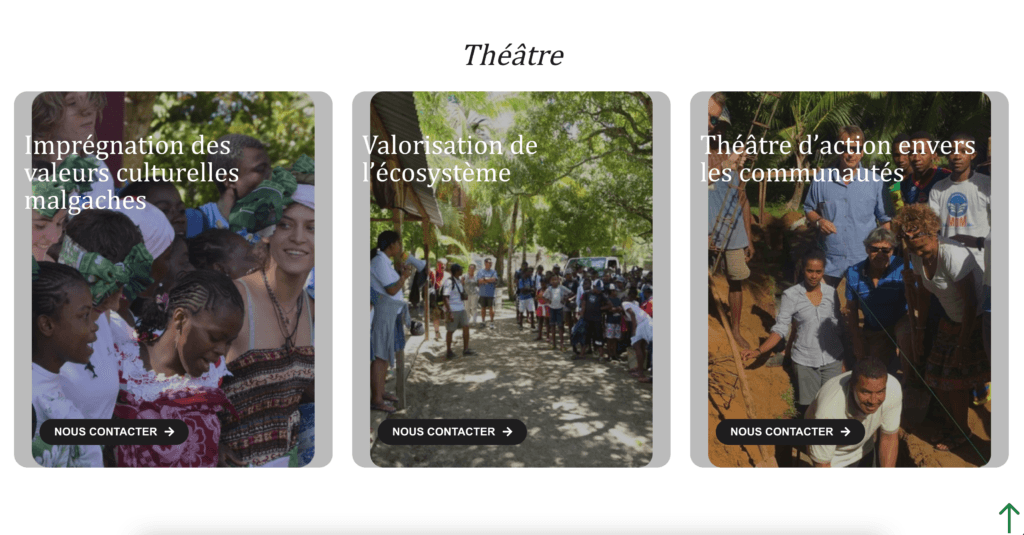This screenshot has width=1024, height=535.
Task: Click the white van in the Valorisation photo
Action: point(591,264)
